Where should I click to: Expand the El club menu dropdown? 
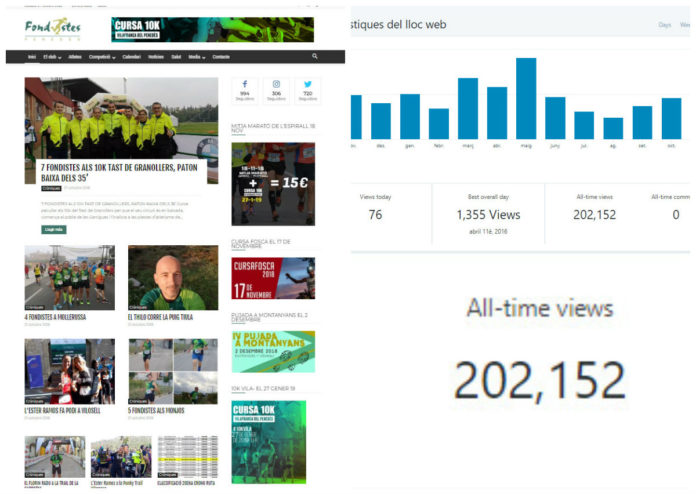(53, 57)
